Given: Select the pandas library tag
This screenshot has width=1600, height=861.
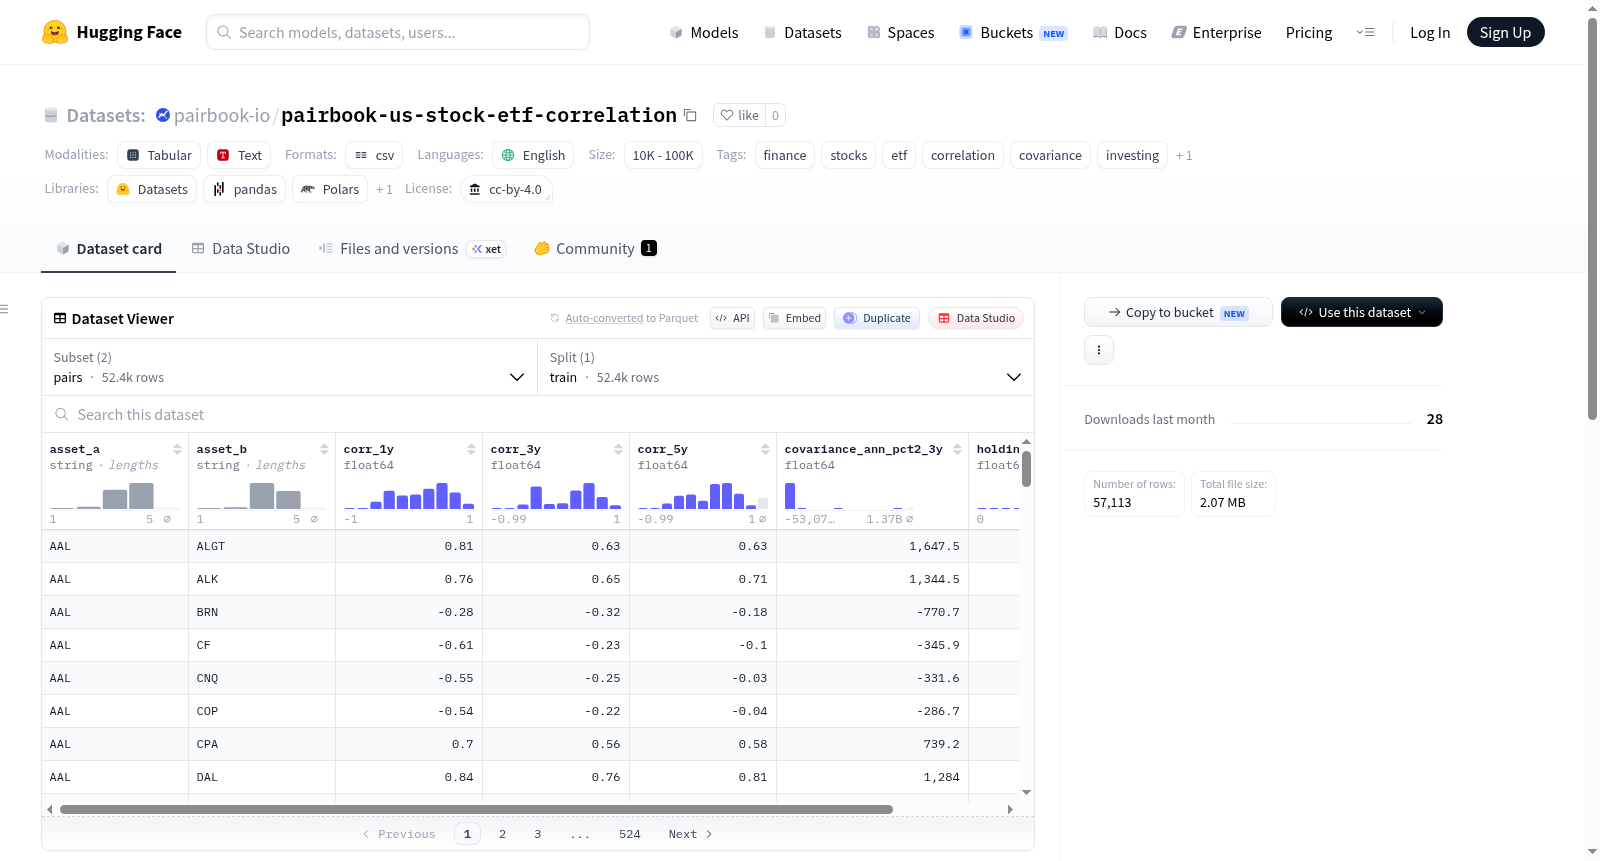Looking at the screenshot, I should click(245, 189).
